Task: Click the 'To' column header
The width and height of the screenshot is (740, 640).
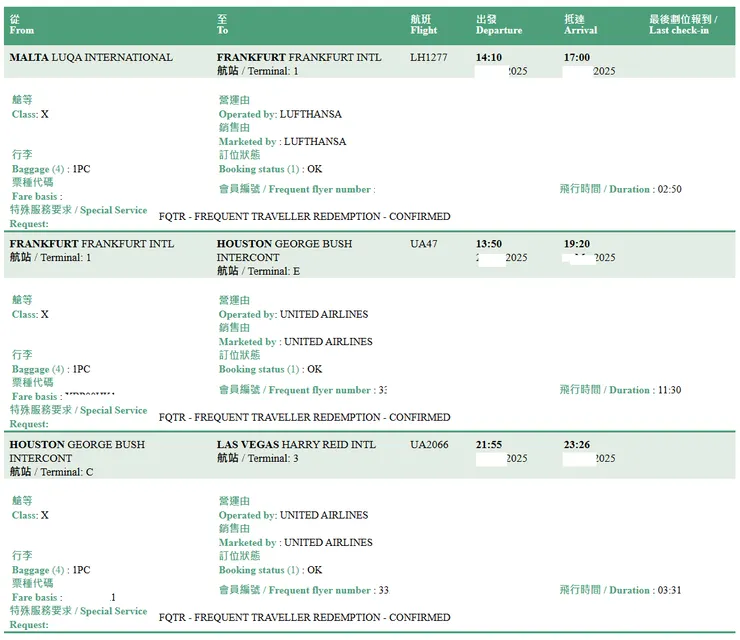Action: pos(222,25)
